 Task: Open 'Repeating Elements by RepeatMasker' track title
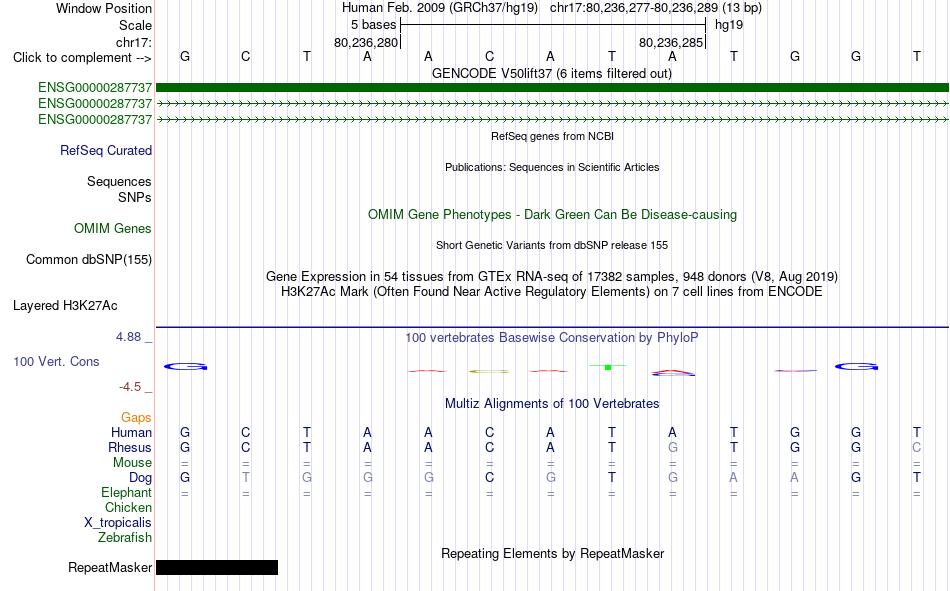pyautogui.click(x=553, y=554)
